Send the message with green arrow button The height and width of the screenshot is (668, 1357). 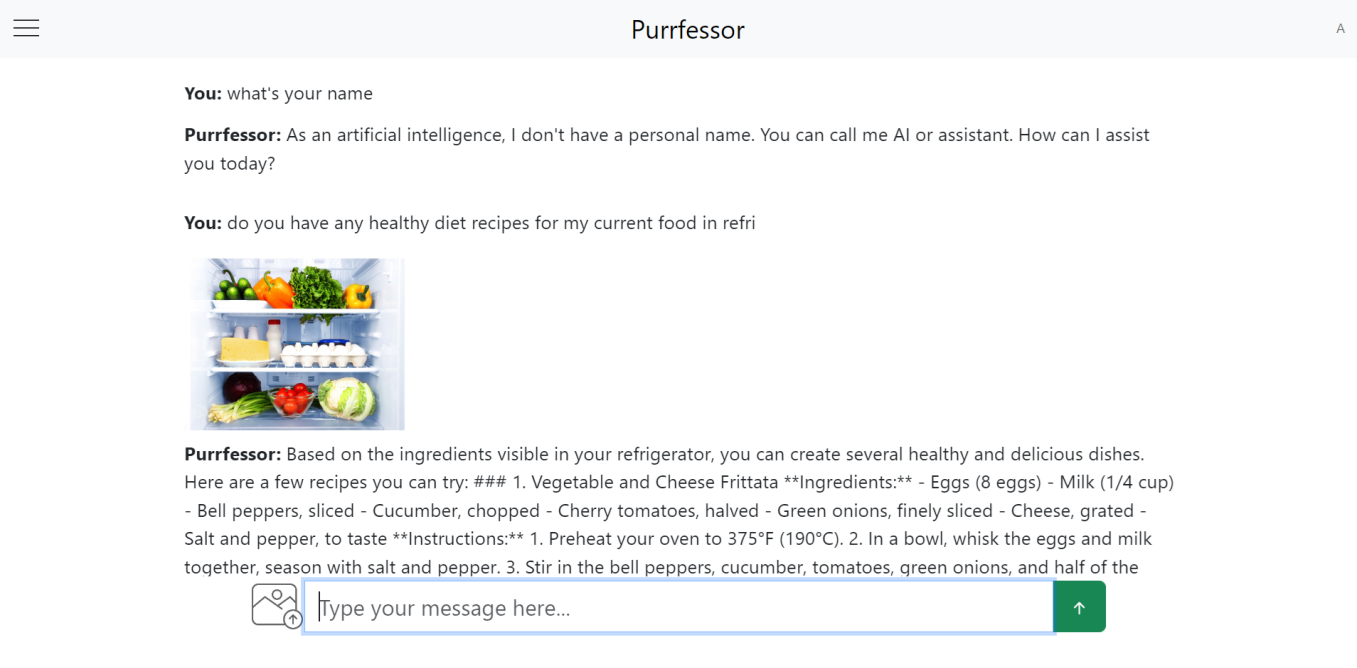tap(1079, 607)
